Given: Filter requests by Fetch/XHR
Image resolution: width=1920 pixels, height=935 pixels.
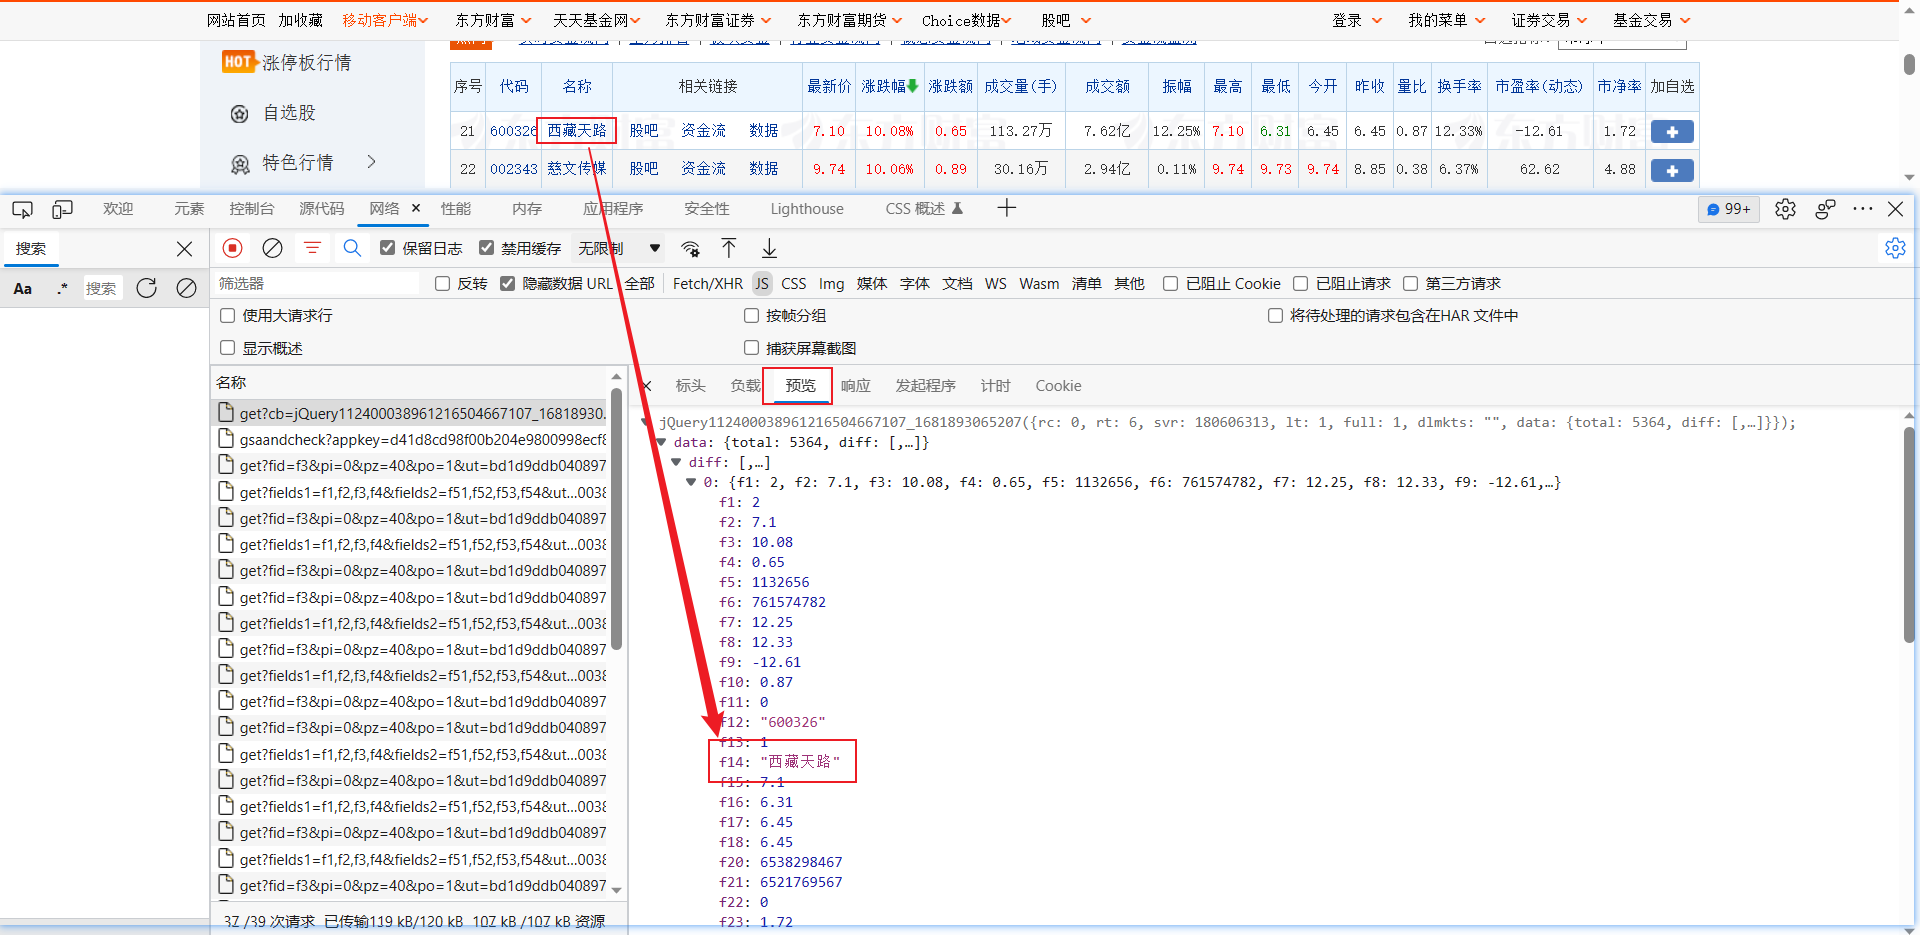Looking at the screenshot, I should pyautogui.click(x=708, y=284).
